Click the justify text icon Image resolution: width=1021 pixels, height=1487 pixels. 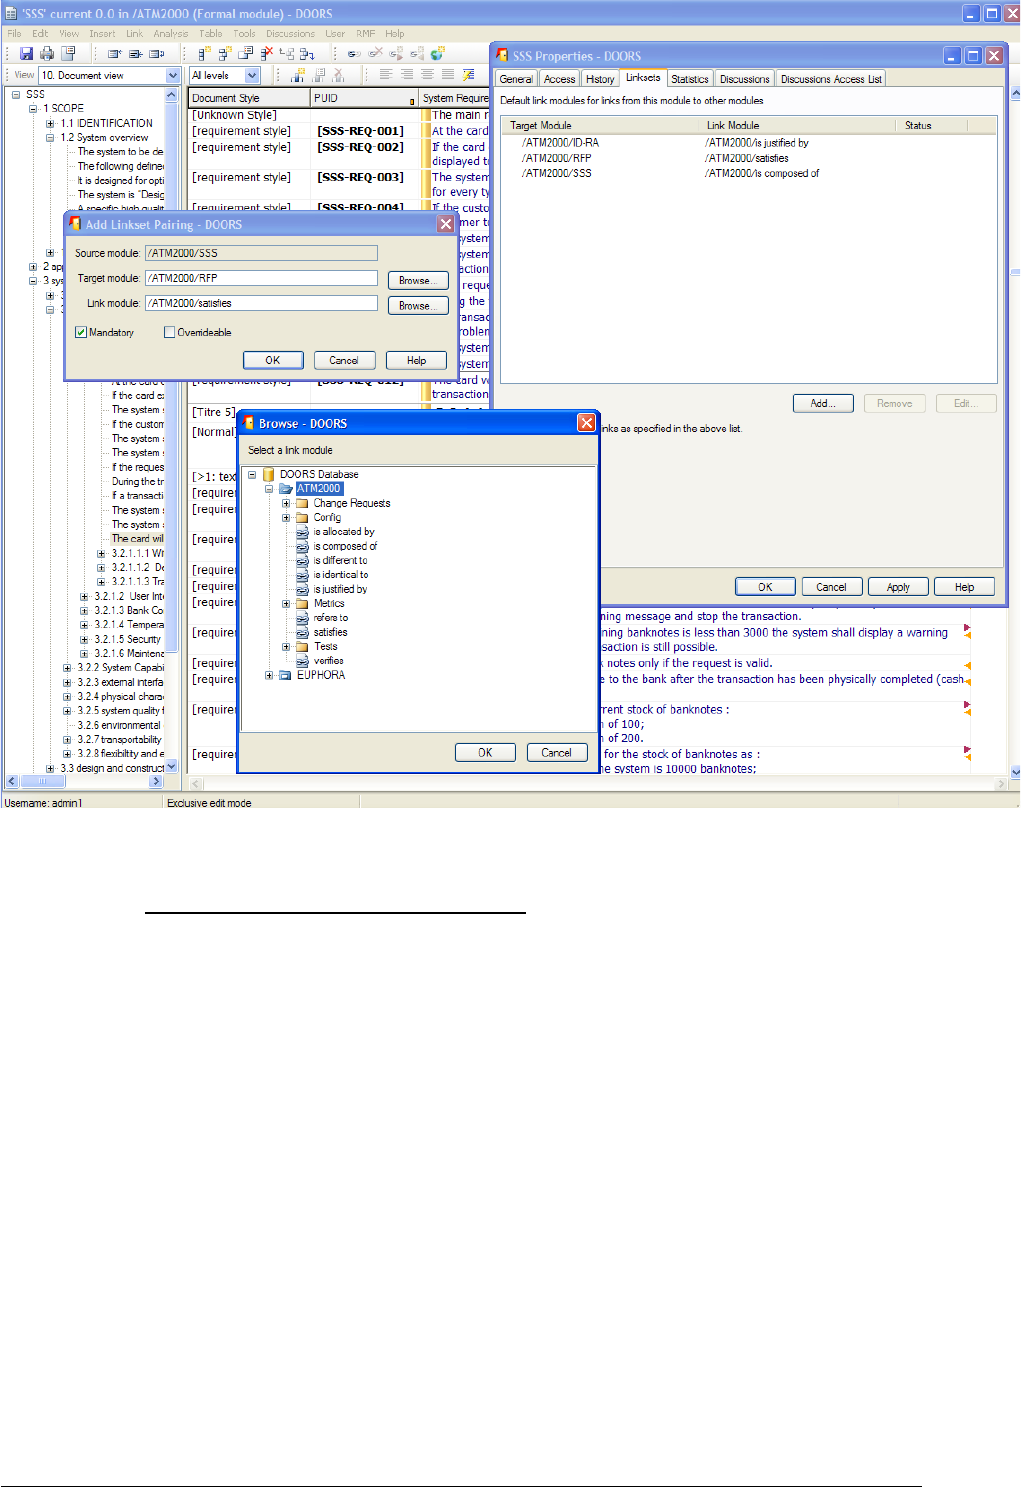pos(448,75)
